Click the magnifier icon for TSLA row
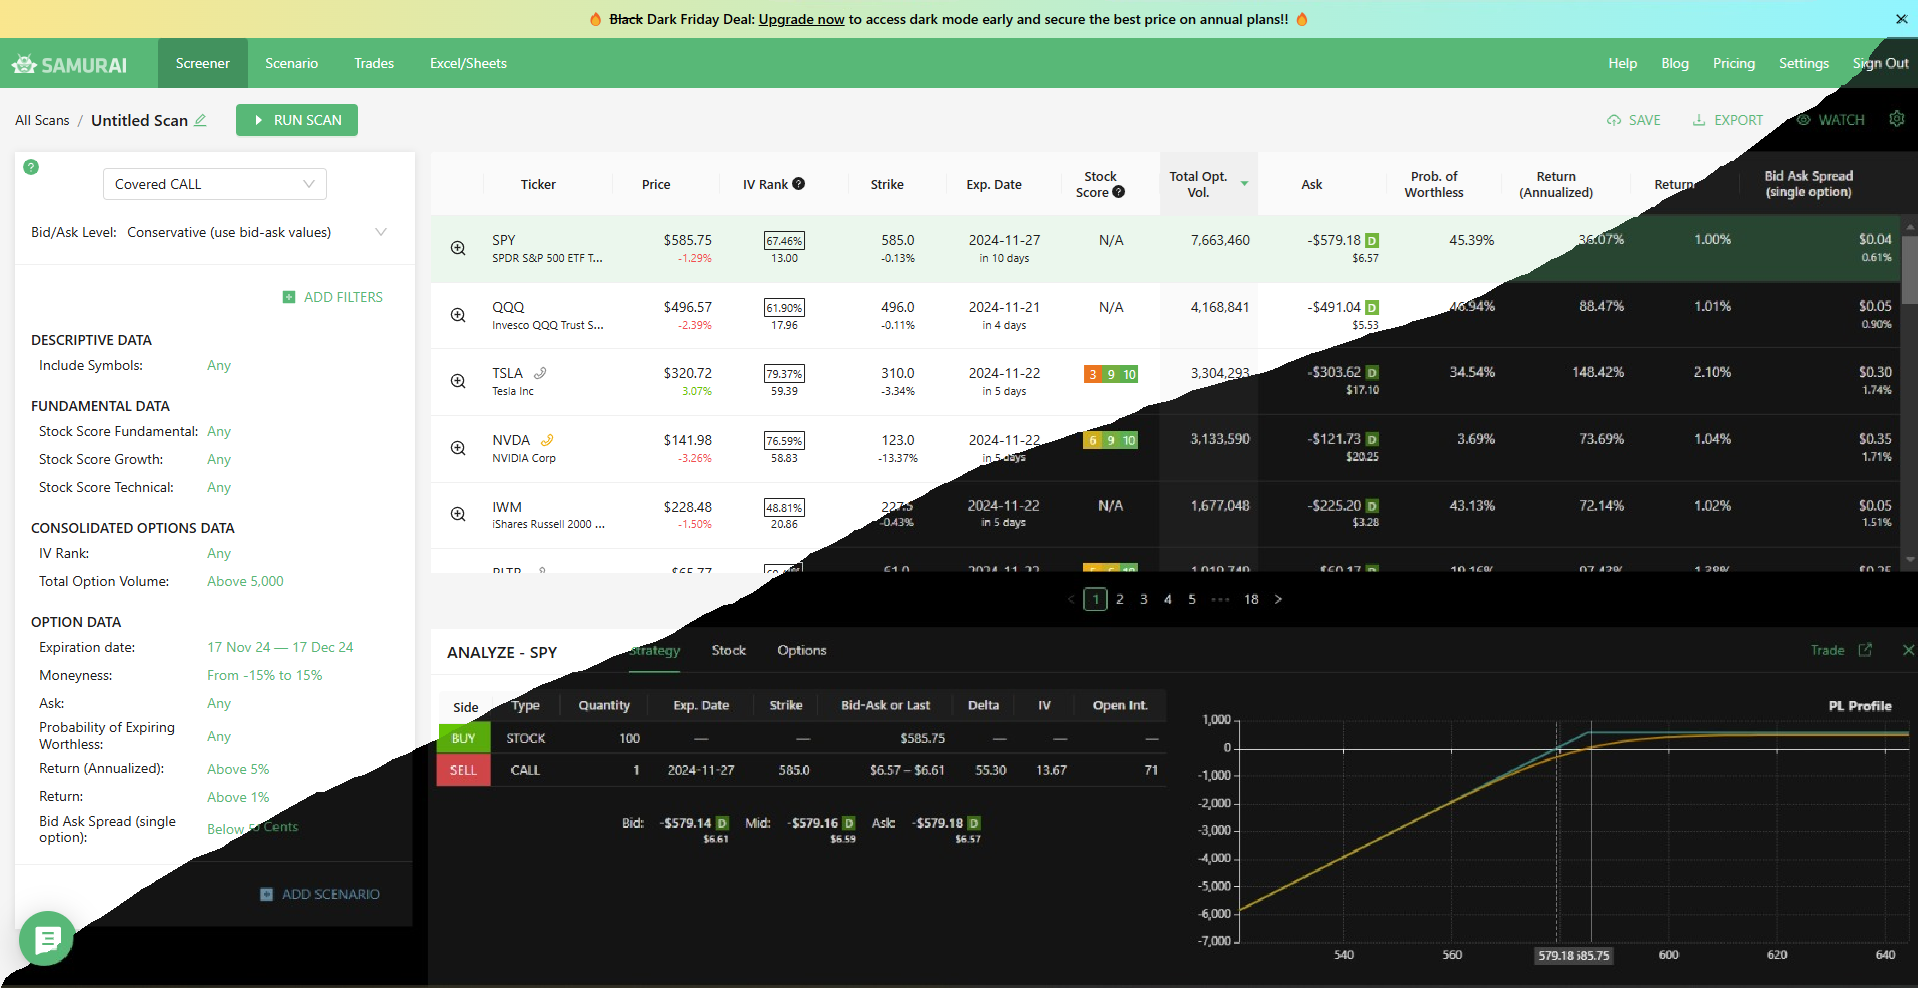 click(x=458, y=381)
